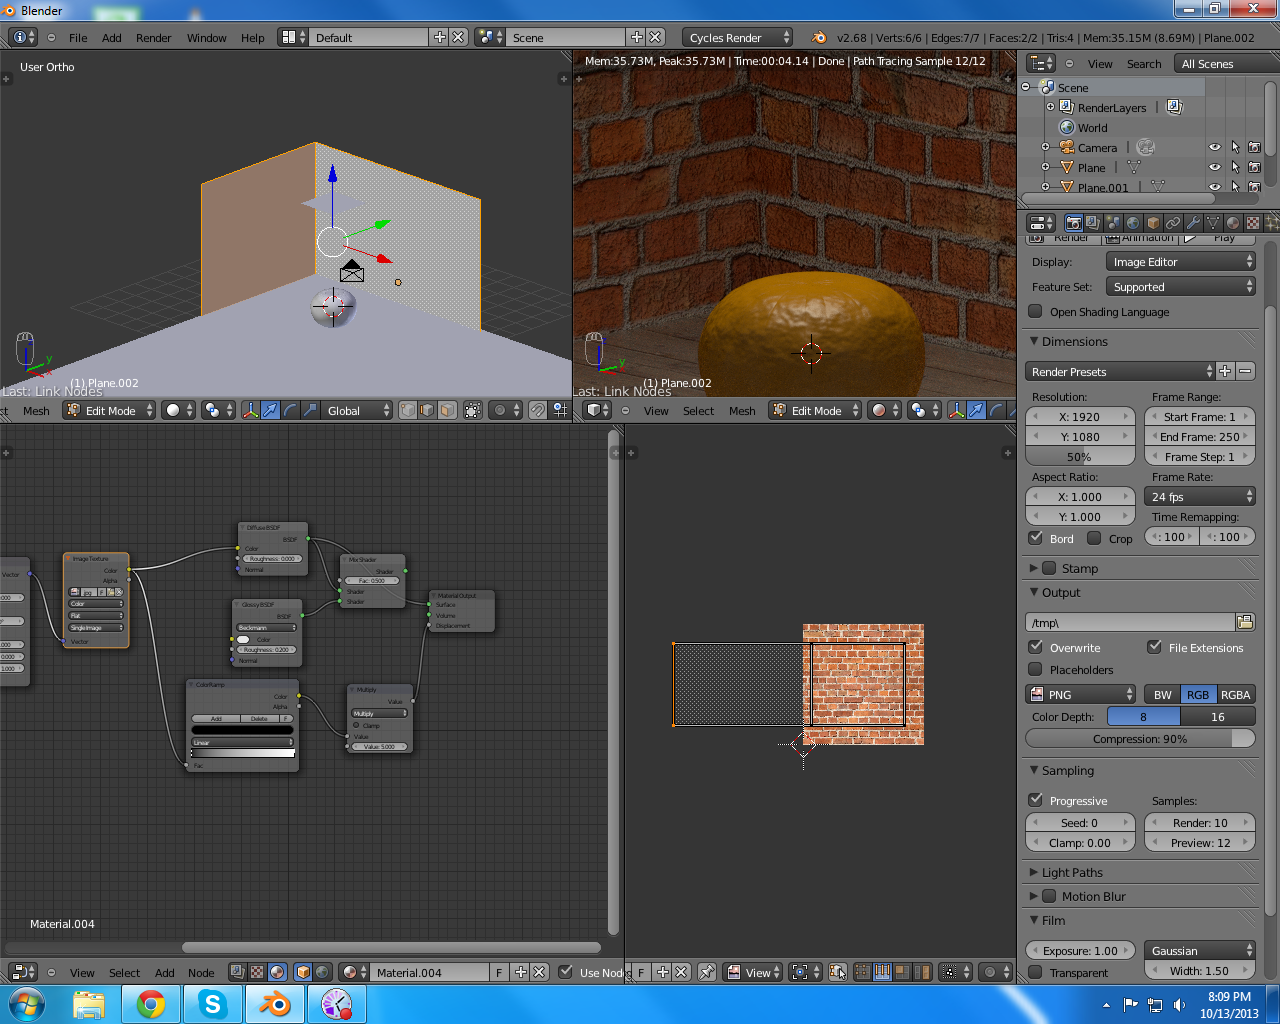Toggle the 3D manipulator widget icon

point(250,410)
